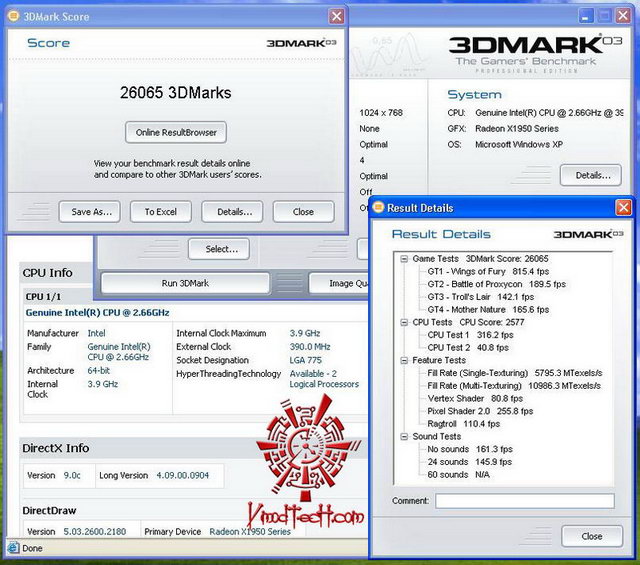
Task: Click Game Tests 3DMark Score label
Action: click(x=480, y=259)
